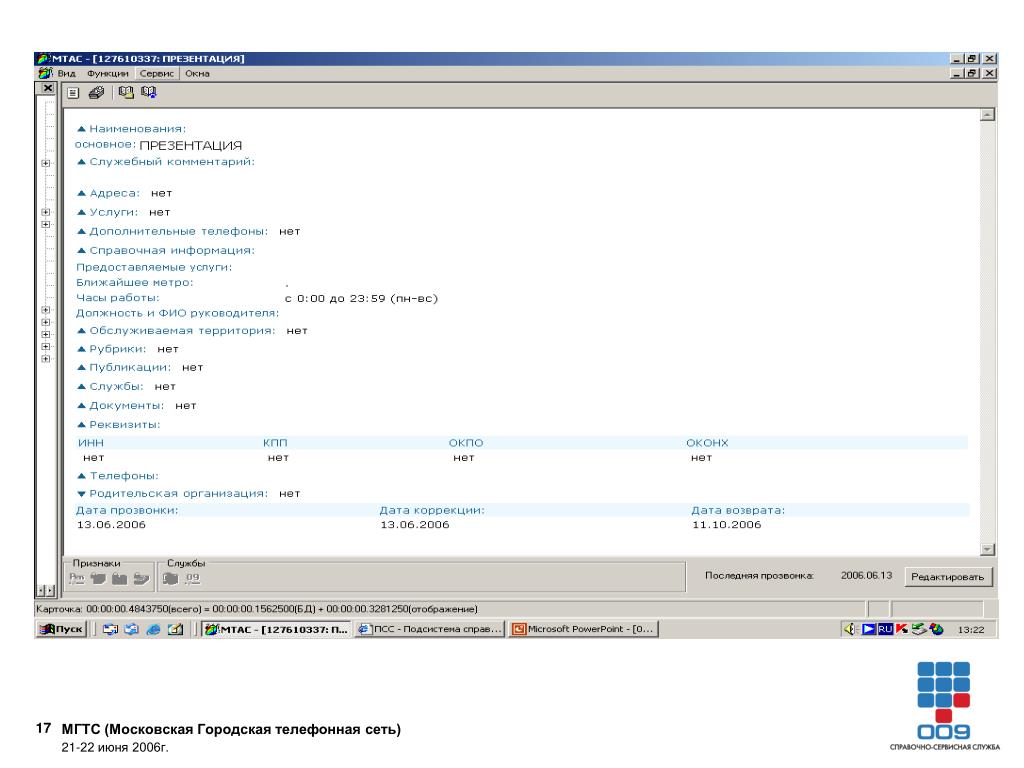The width and height of the screenshot is (1024, 768).
Task: Click the MTAC application icon in the menu bar
Action: coord(44,73)
